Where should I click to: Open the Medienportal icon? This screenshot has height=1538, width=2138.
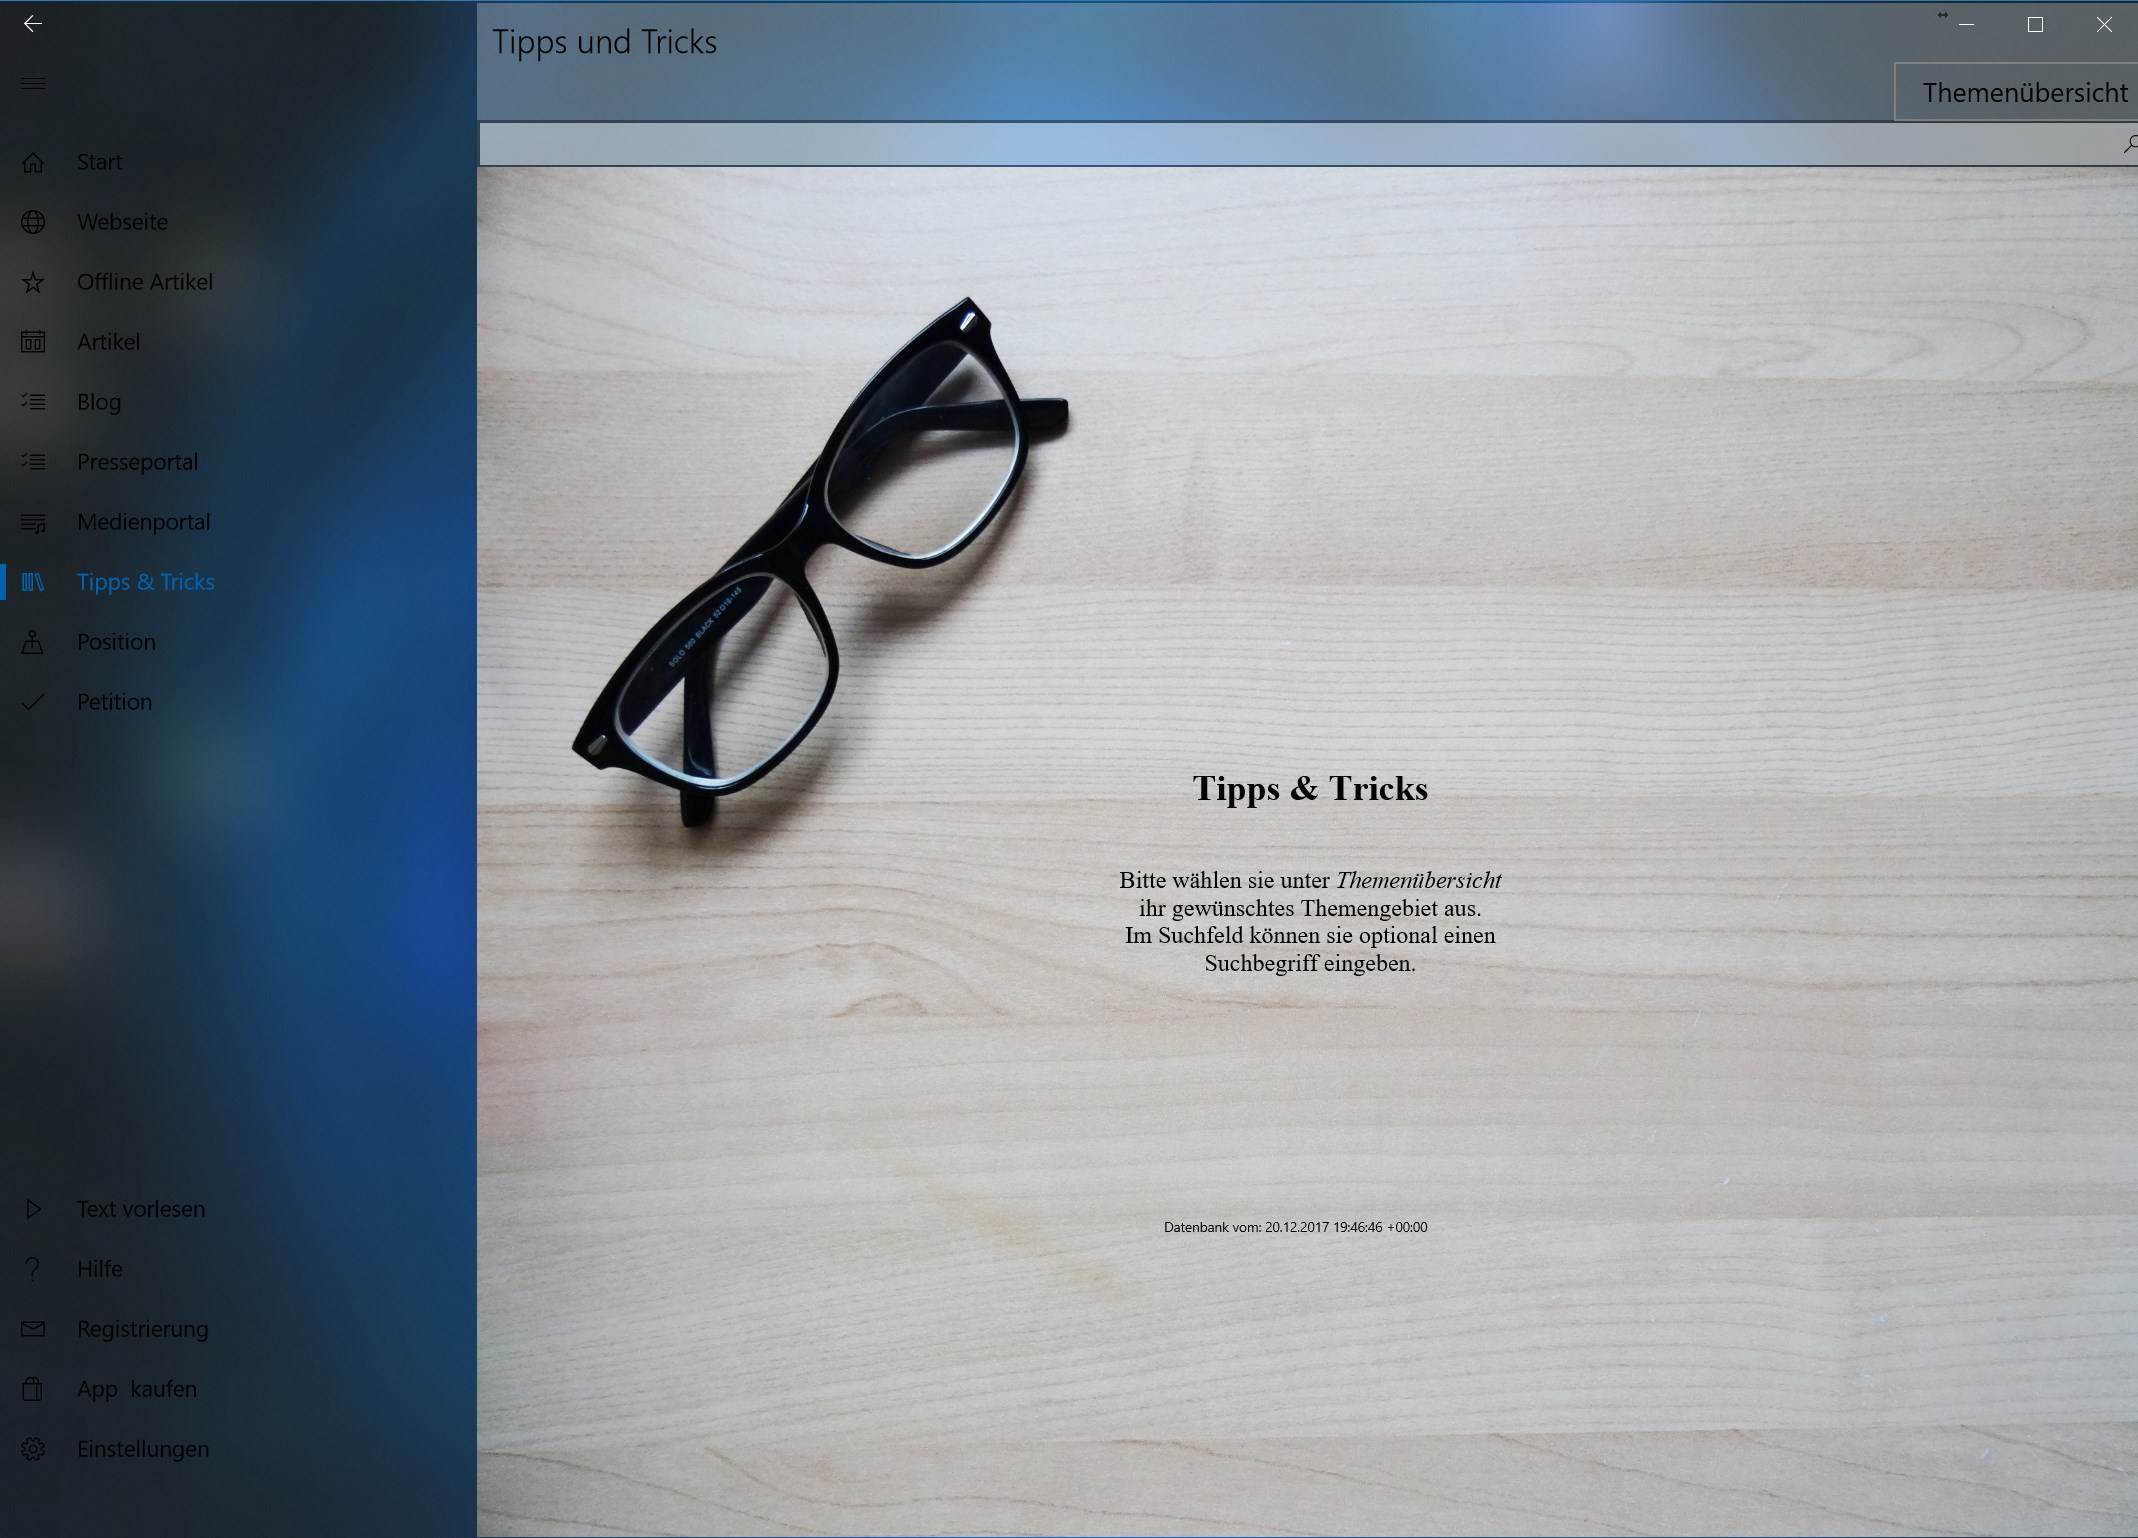[33, 522]
